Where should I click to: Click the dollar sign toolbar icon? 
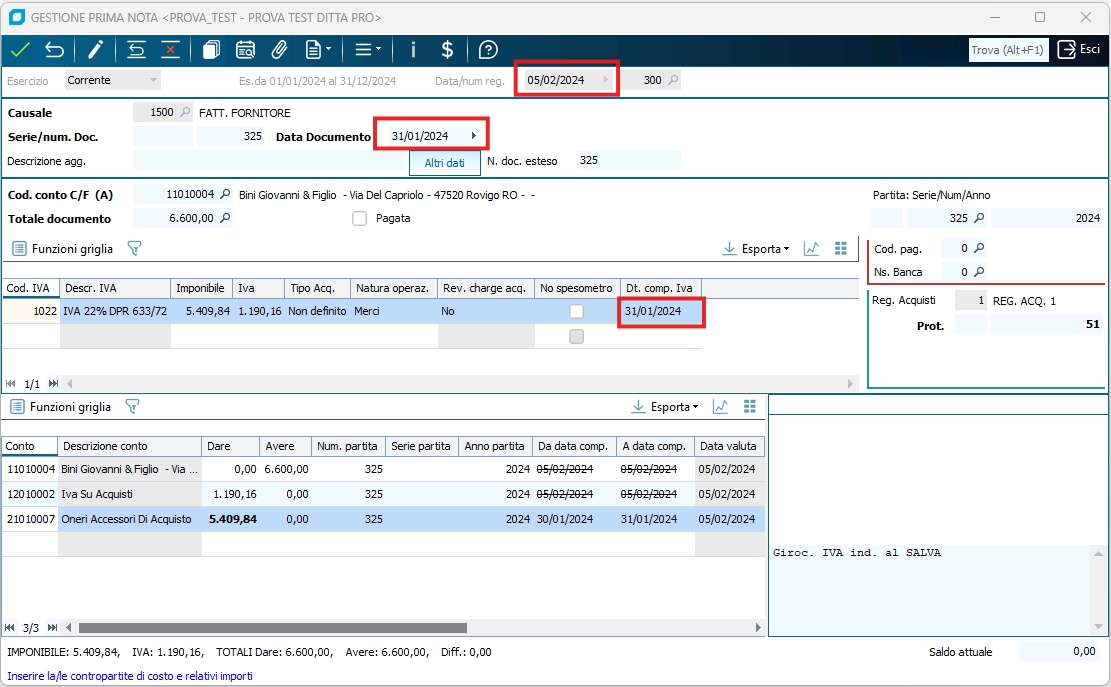pos(447,50)
